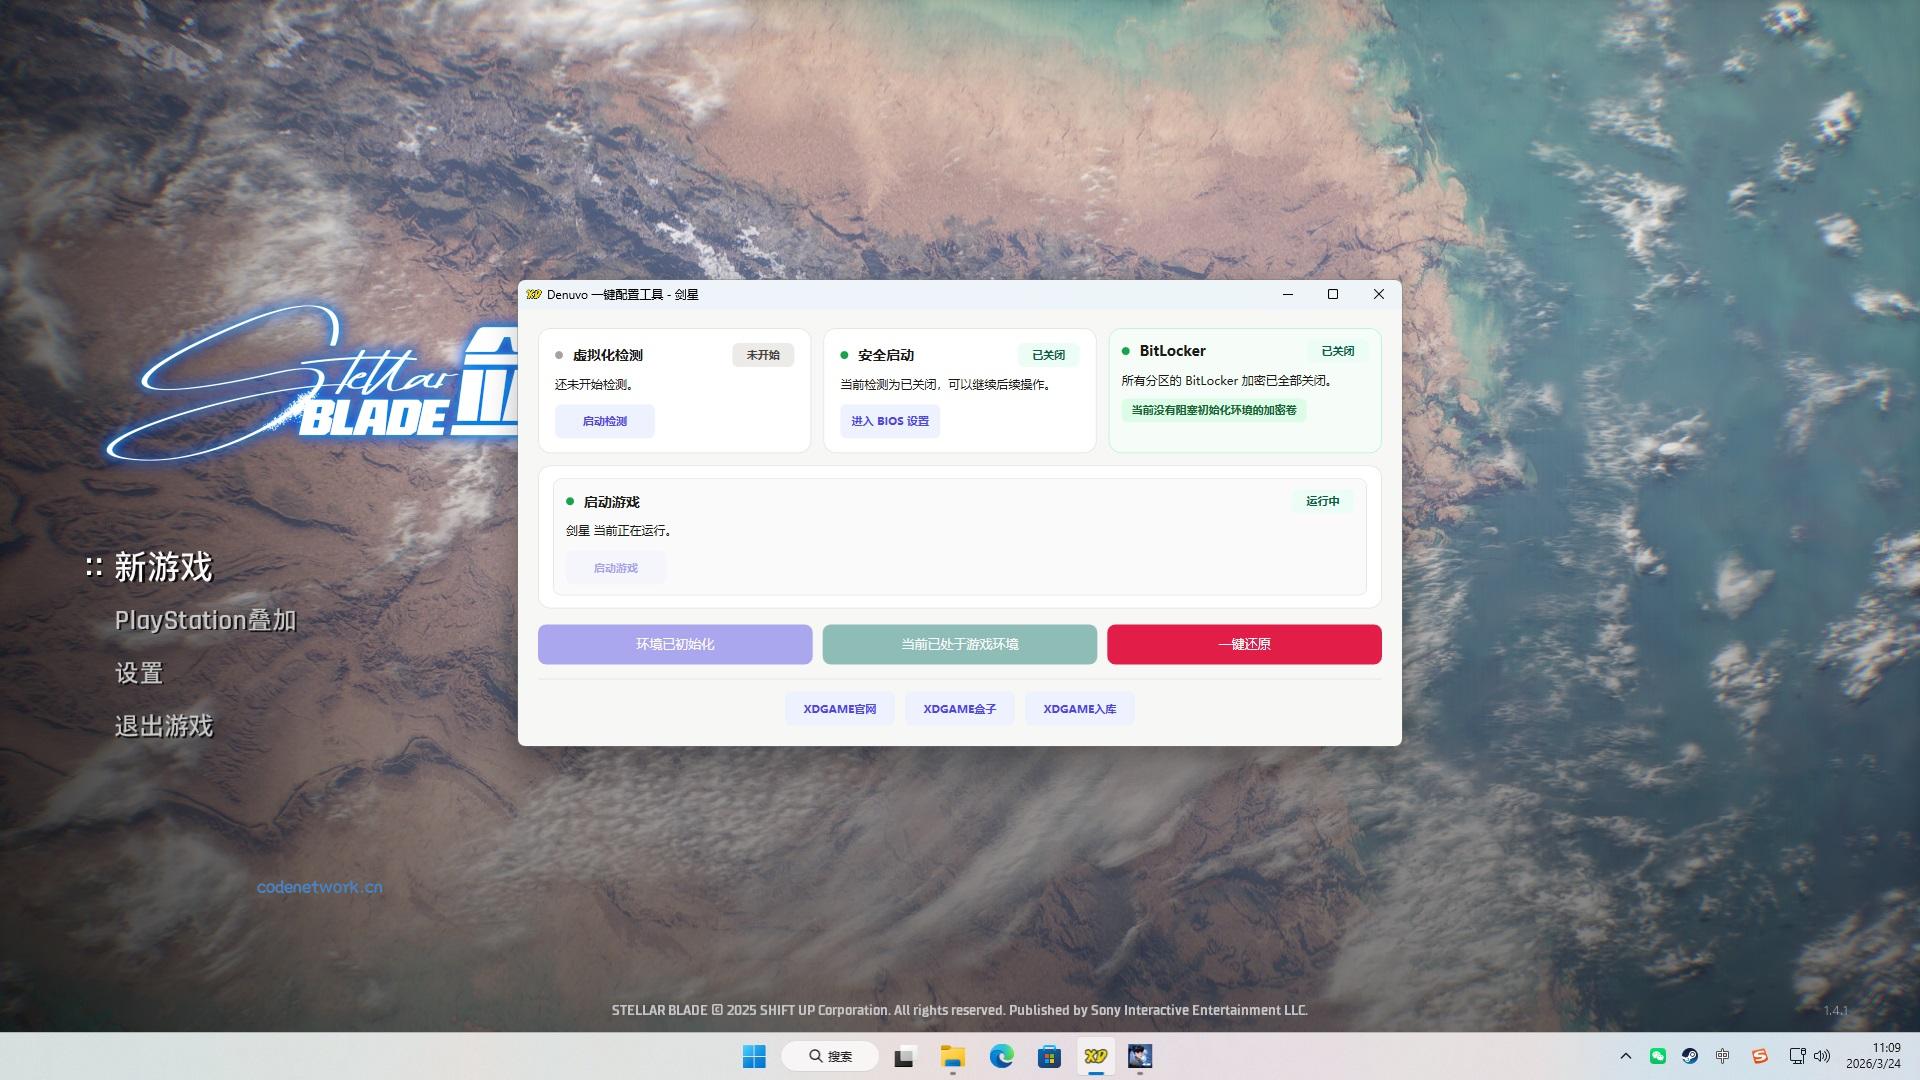The image size is (1920, 1080).
Task: Click the WeChat tray icon
Action: tap(1658, 1056)
